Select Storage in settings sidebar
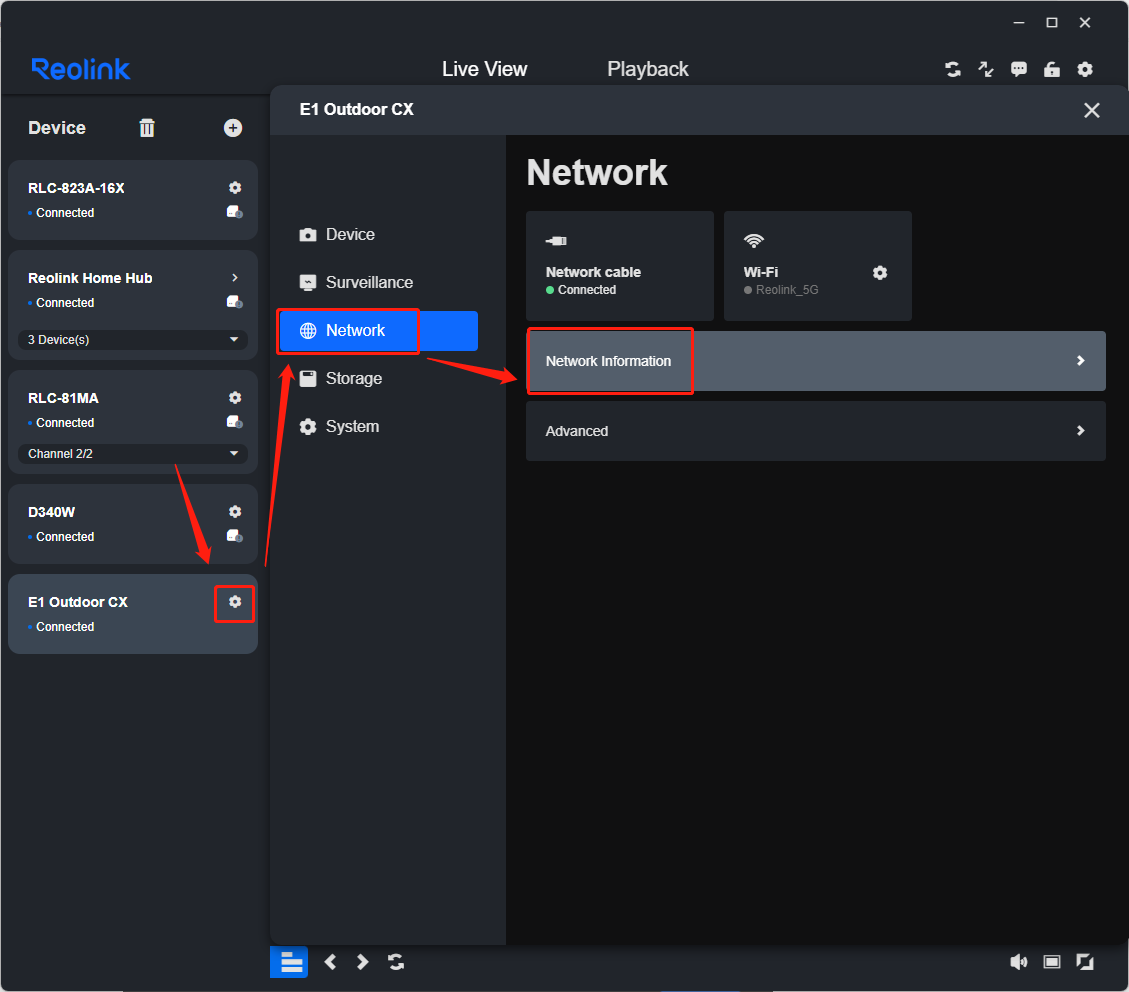 378,379
